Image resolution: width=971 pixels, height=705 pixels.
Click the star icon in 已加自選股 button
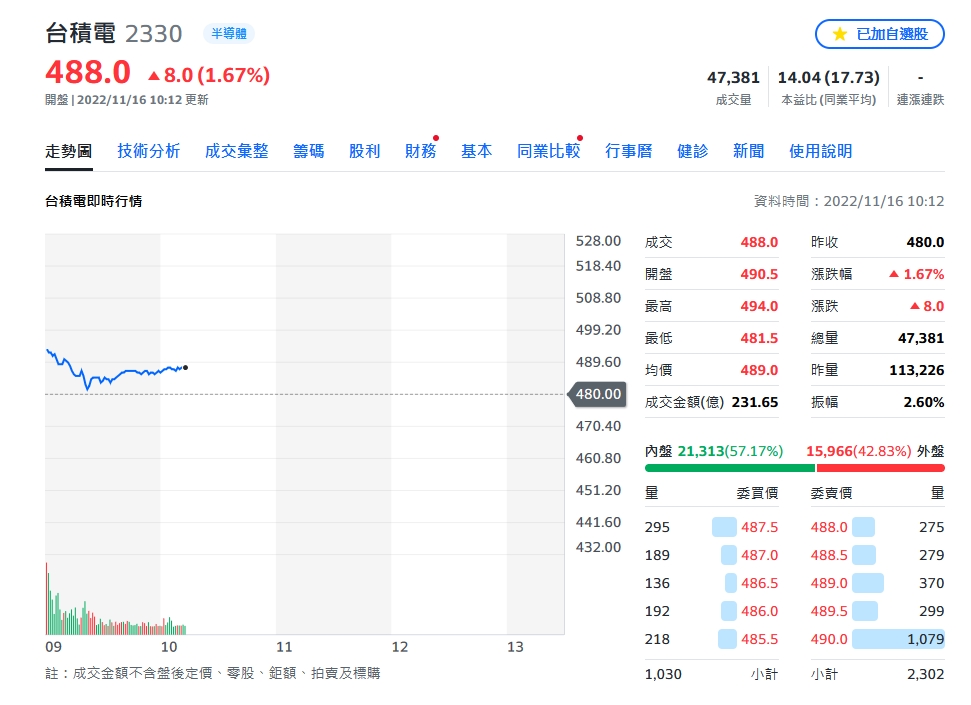pyautogui.click(x=839, y=34)
